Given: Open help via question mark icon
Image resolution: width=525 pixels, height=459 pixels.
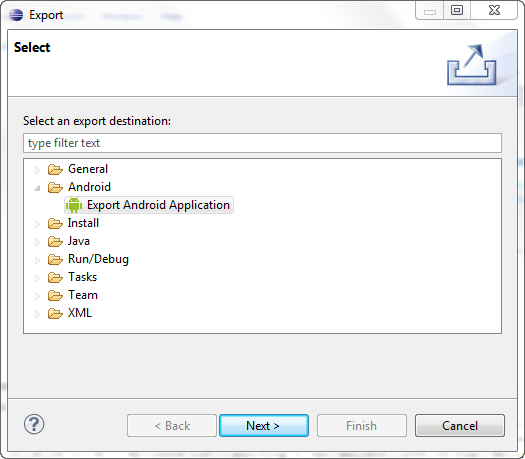Looking at the screenshot, I should point(34,424).
